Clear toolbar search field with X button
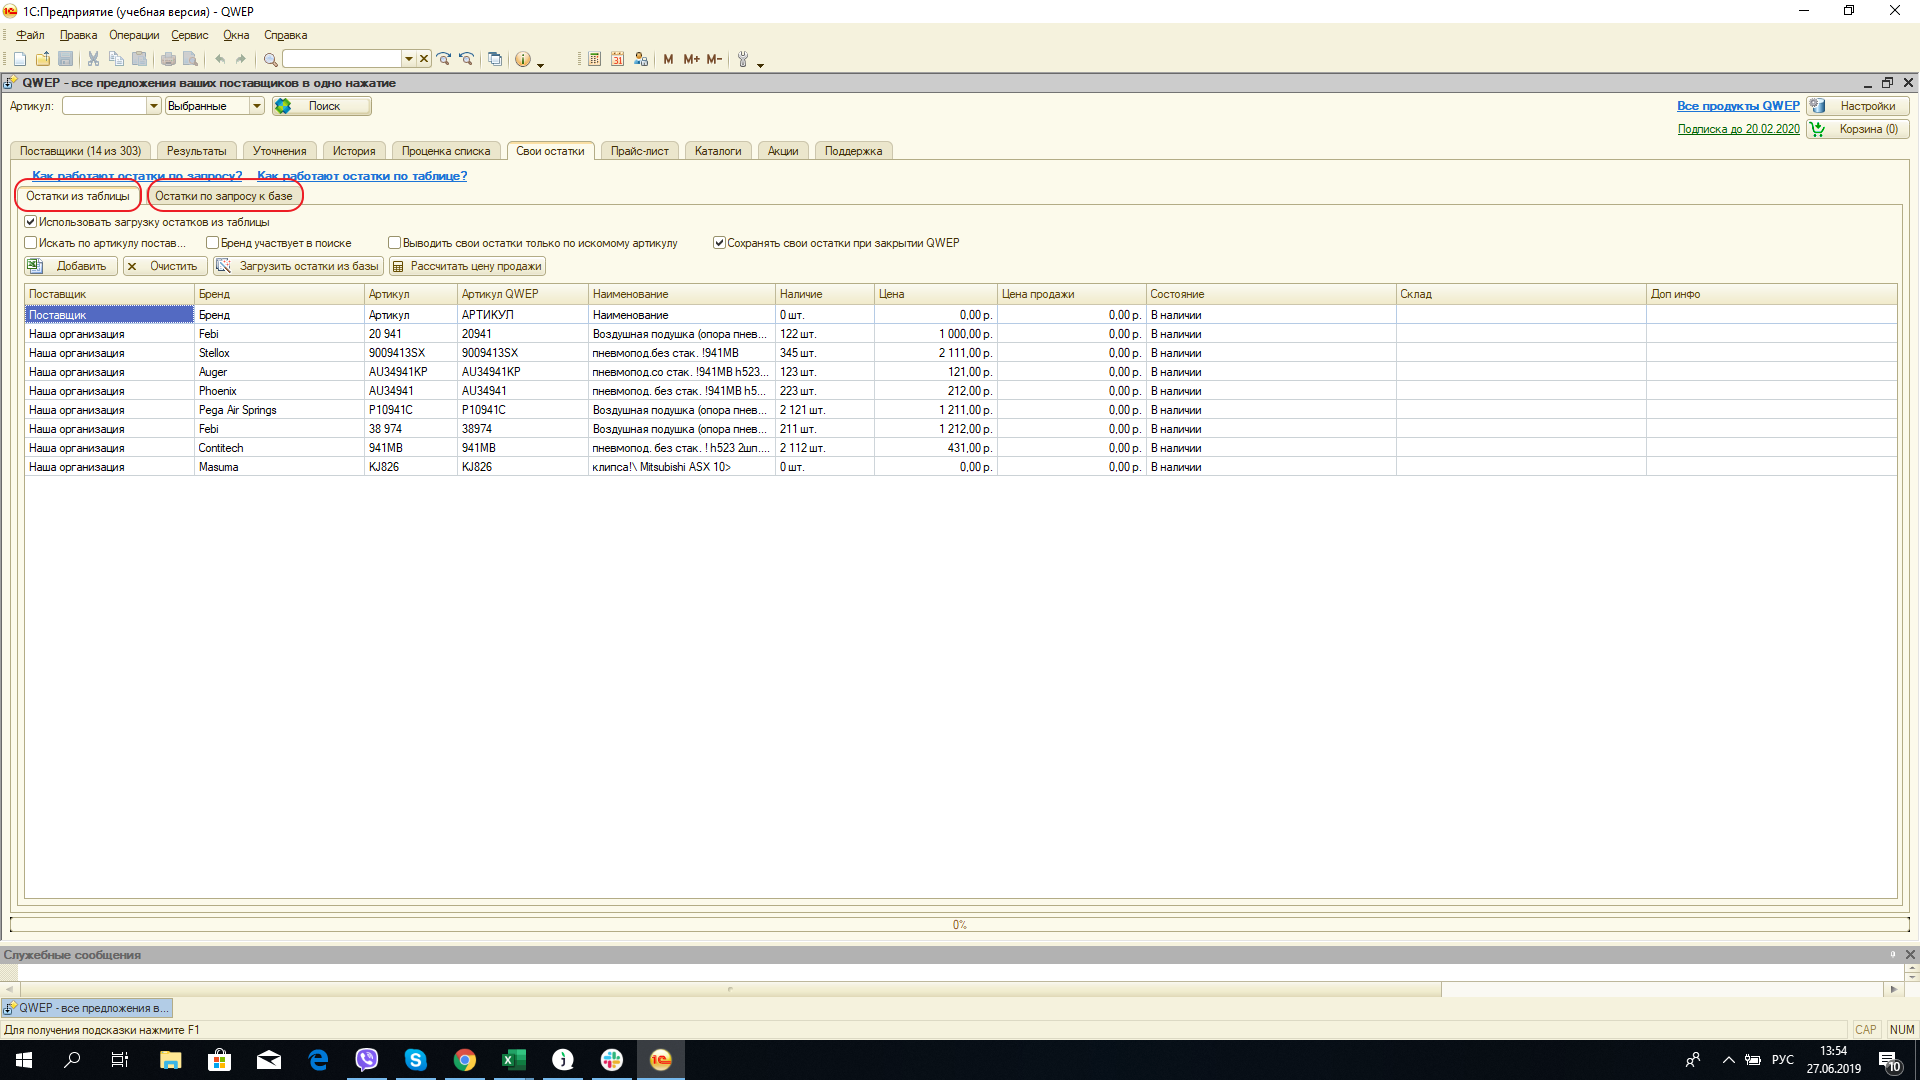1920x1080 pixels. [424, 59]
